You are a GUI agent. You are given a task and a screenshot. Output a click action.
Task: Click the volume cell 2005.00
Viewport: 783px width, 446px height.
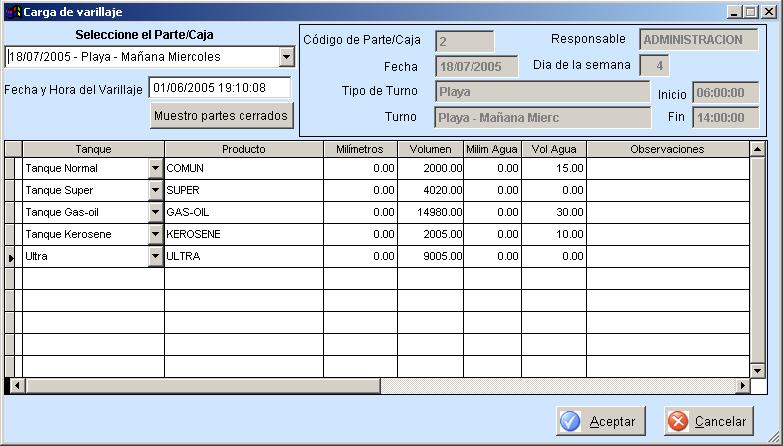pos(430,235)
